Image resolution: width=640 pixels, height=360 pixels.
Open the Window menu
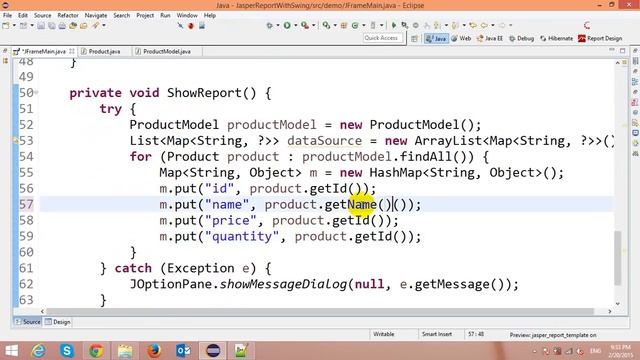click(187, 16)
